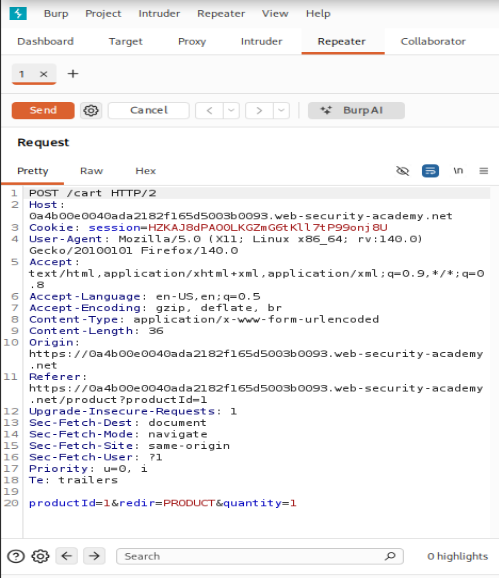Add a new Repeater tab with plus

73,74
